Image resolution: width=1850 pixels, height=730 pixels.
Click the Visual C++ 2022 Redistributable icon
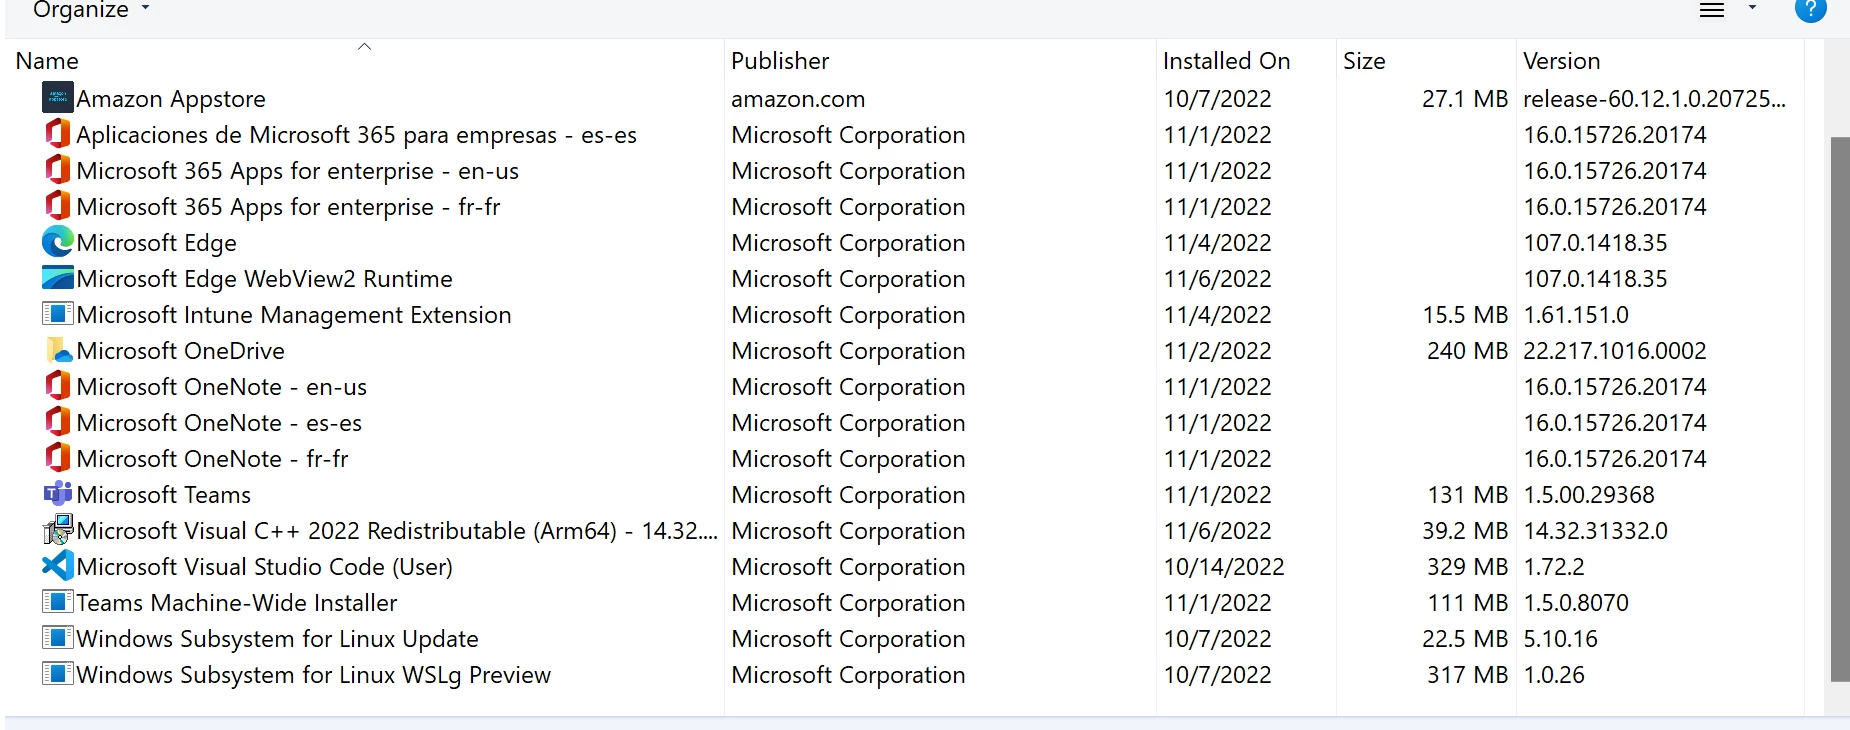click(x=58, y=529)
